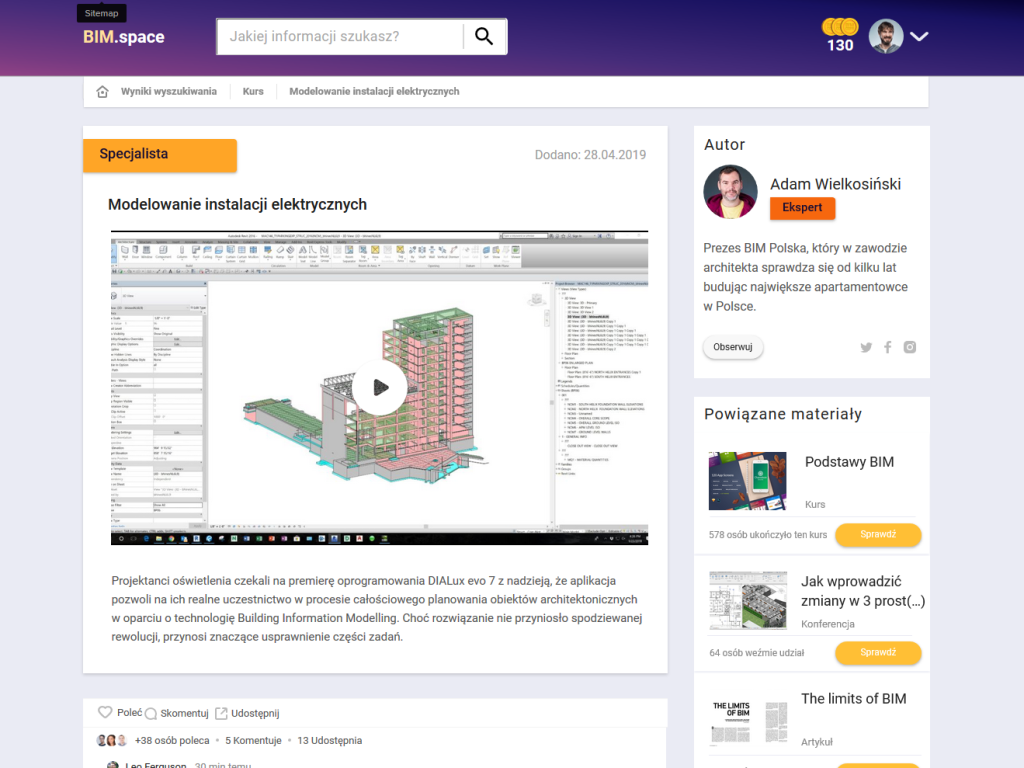The width and height of the screenshot is (1024, 768).
Task: Click the home icon in the breadcrumb
Action: pyautogui.click(x=101, y=90)
